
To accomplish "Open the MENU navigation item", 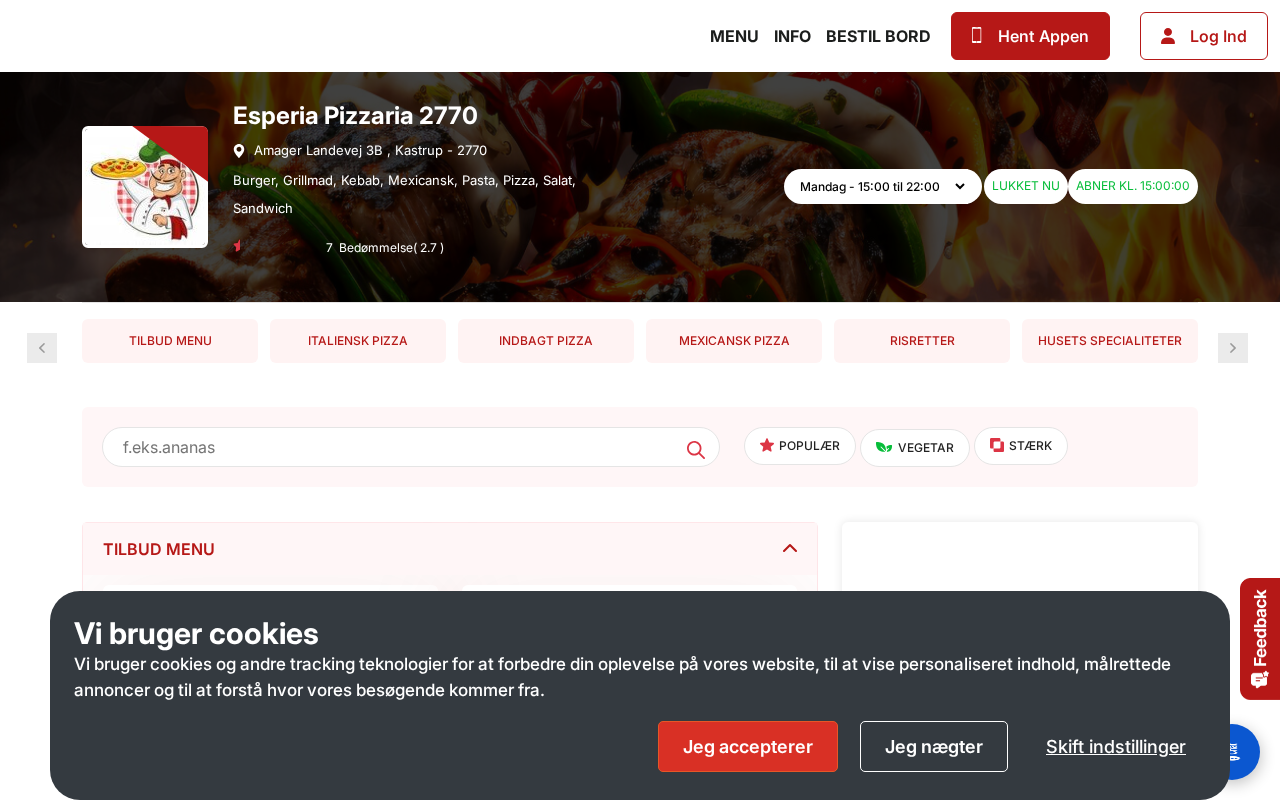I will pos(734,36).
